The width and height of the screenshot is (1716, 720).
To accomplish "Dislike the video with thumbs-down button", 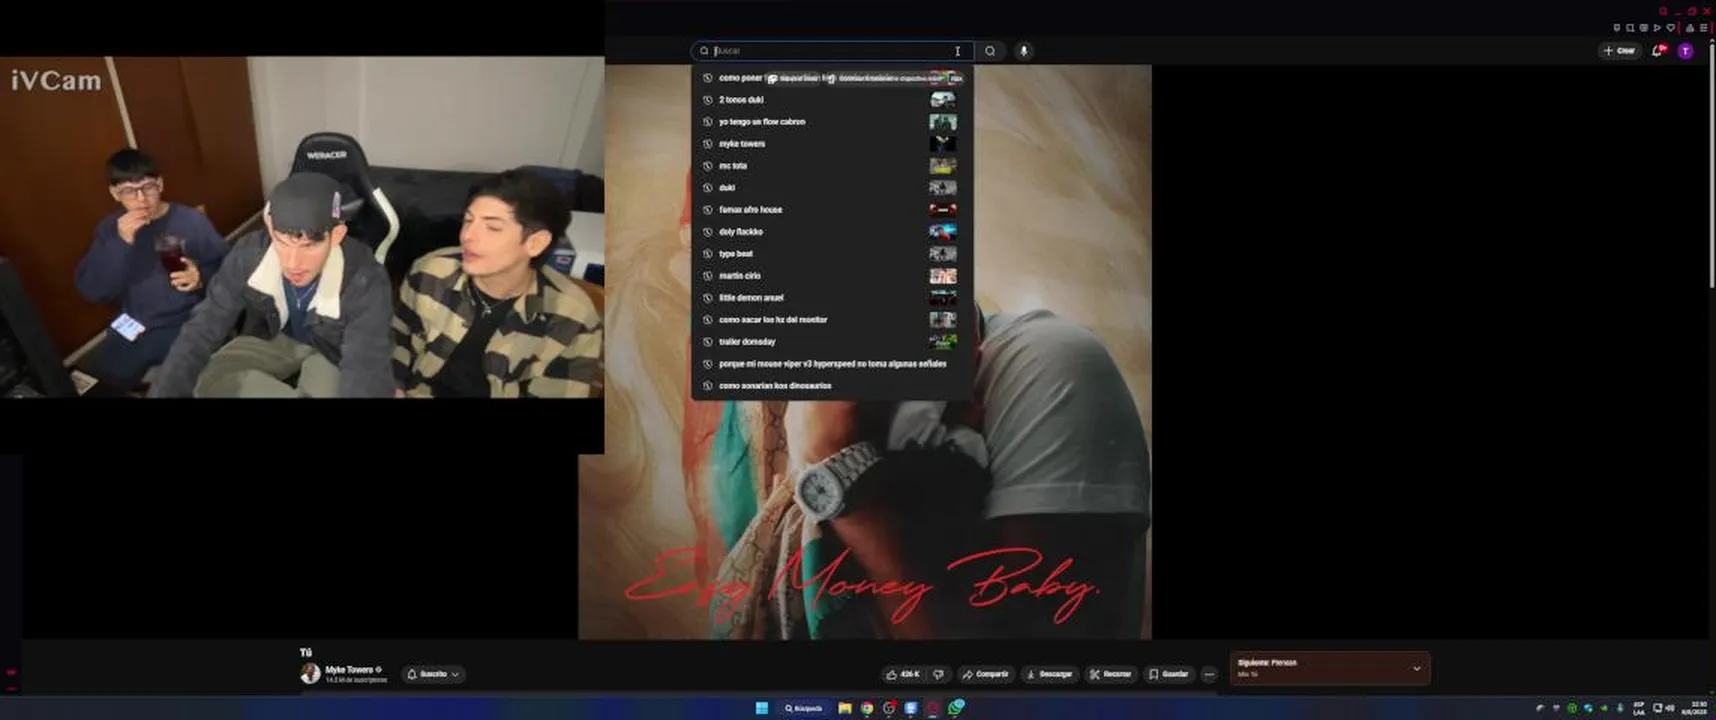I will pyautogui.click(x=938, y=674).
